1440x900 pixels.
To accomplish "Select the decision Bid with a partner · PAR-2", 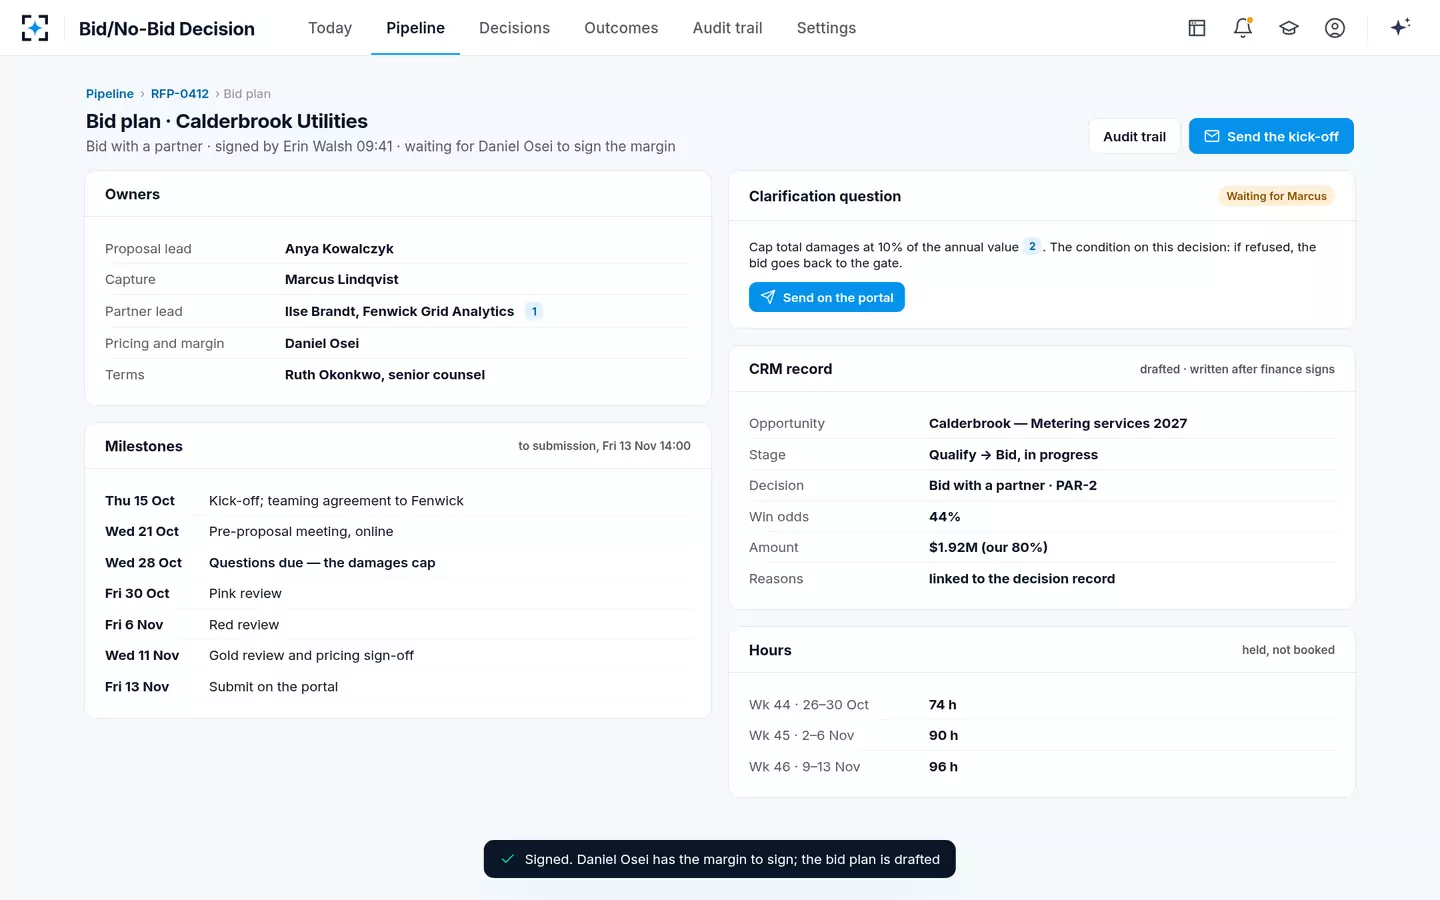I will (x=1013, y=486).
